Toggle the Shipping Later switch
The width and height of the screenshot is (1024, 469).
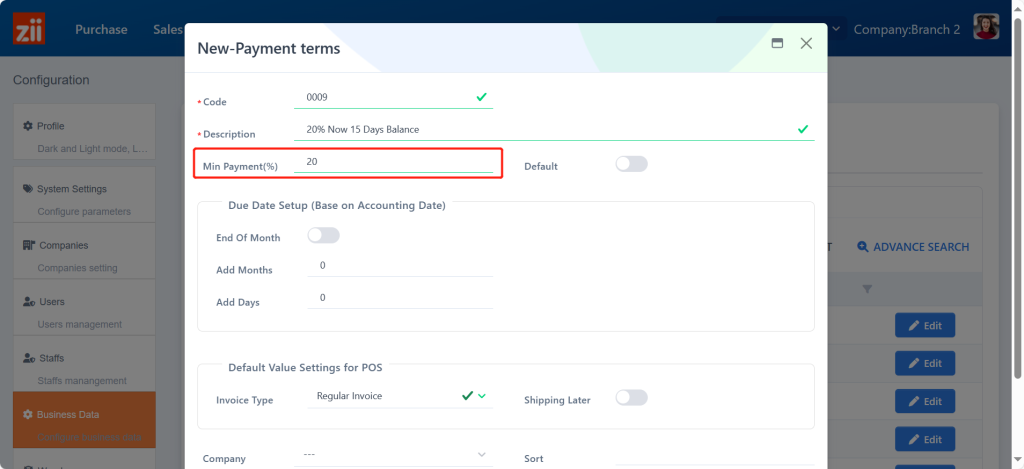coord(631,398)
